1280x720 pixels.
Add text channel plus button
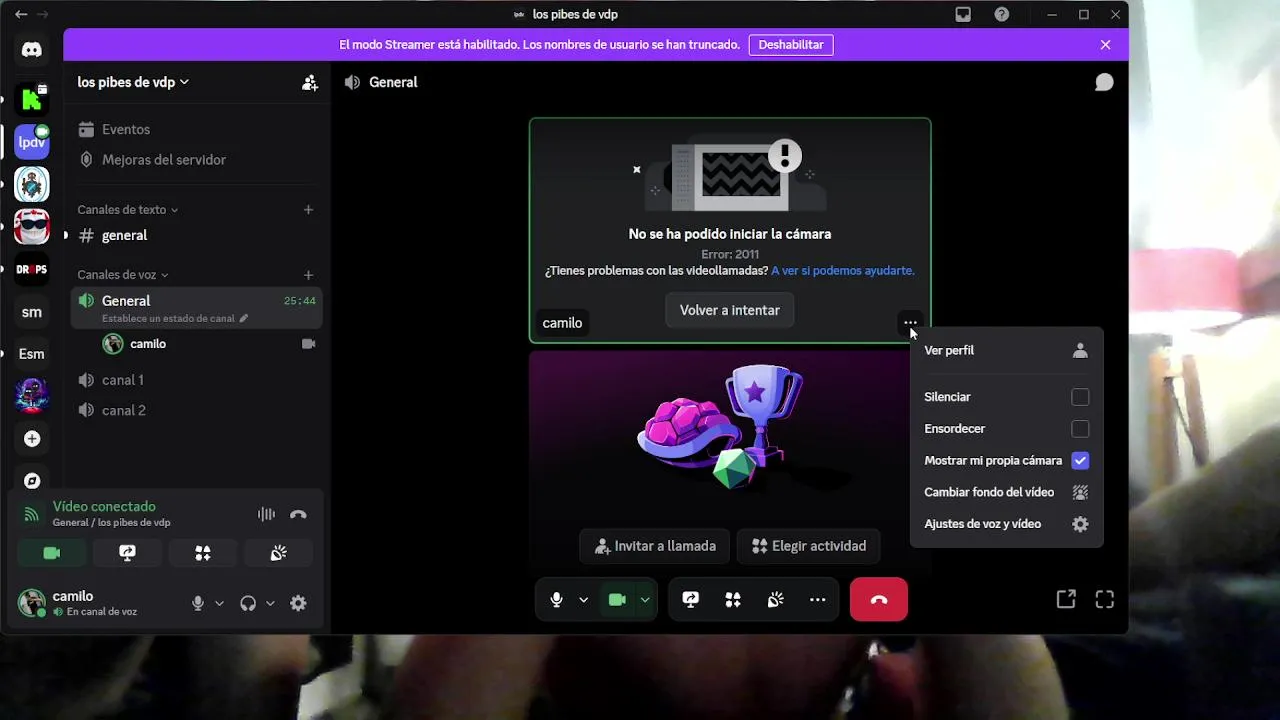[x=308, y=210]
